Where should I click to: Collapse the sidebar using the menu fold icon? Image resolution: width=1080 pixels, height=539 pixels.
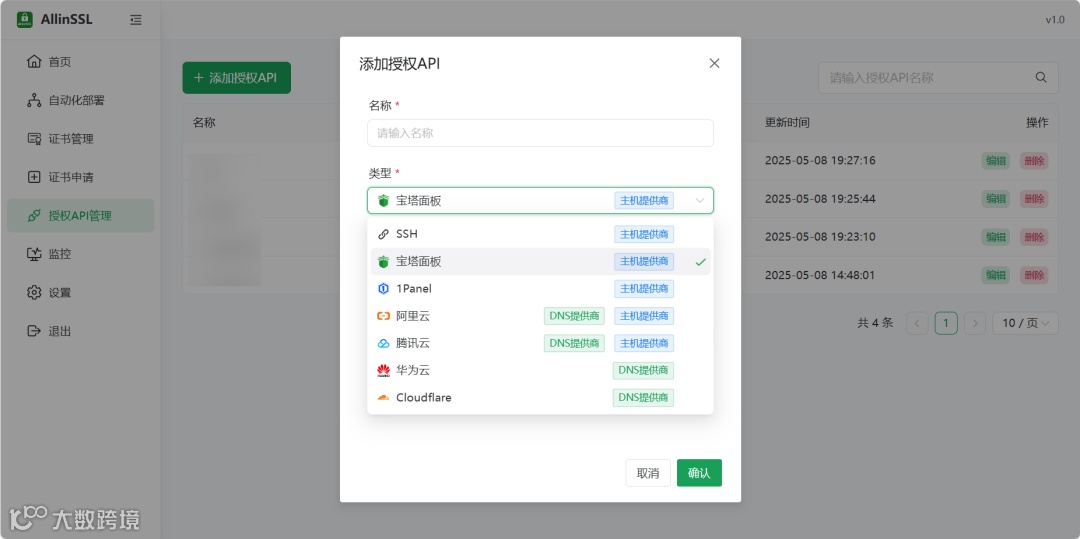pyautogui.click(x=136, y=20)
